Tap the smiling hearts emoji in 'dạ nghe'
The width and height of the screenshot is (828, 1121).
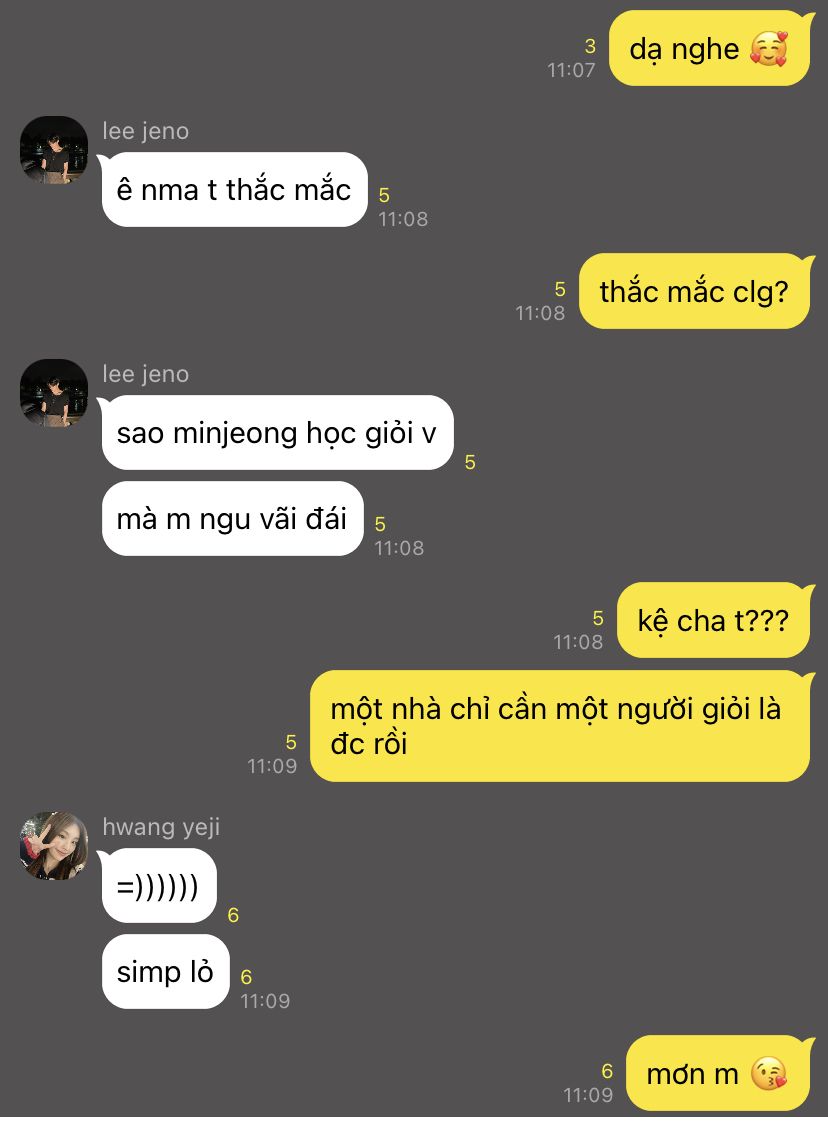769,49
